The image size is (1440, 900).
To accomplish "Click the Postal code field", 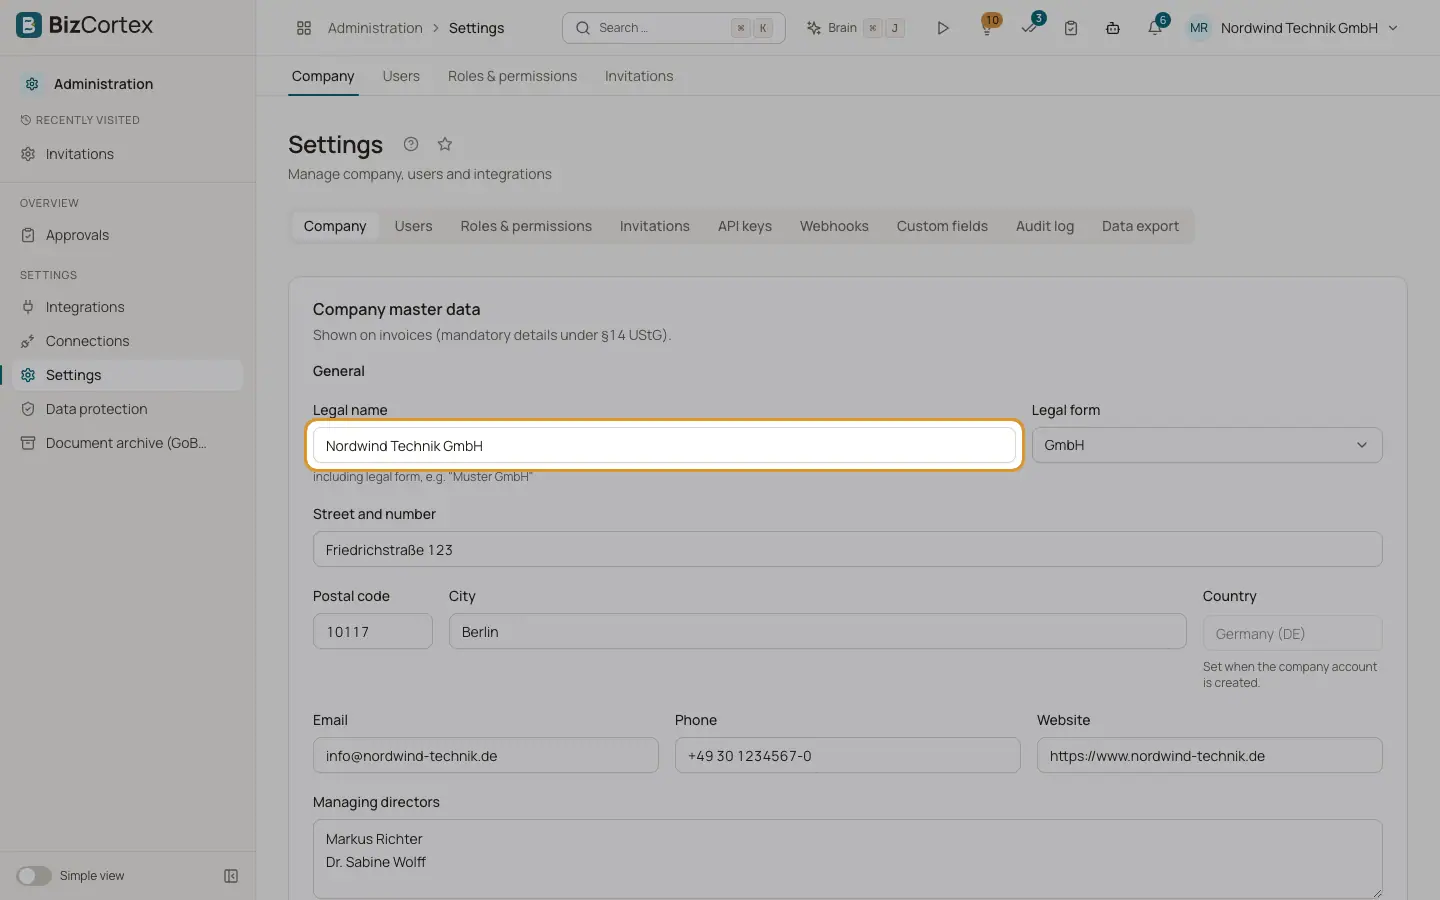I will click(373, 632).
